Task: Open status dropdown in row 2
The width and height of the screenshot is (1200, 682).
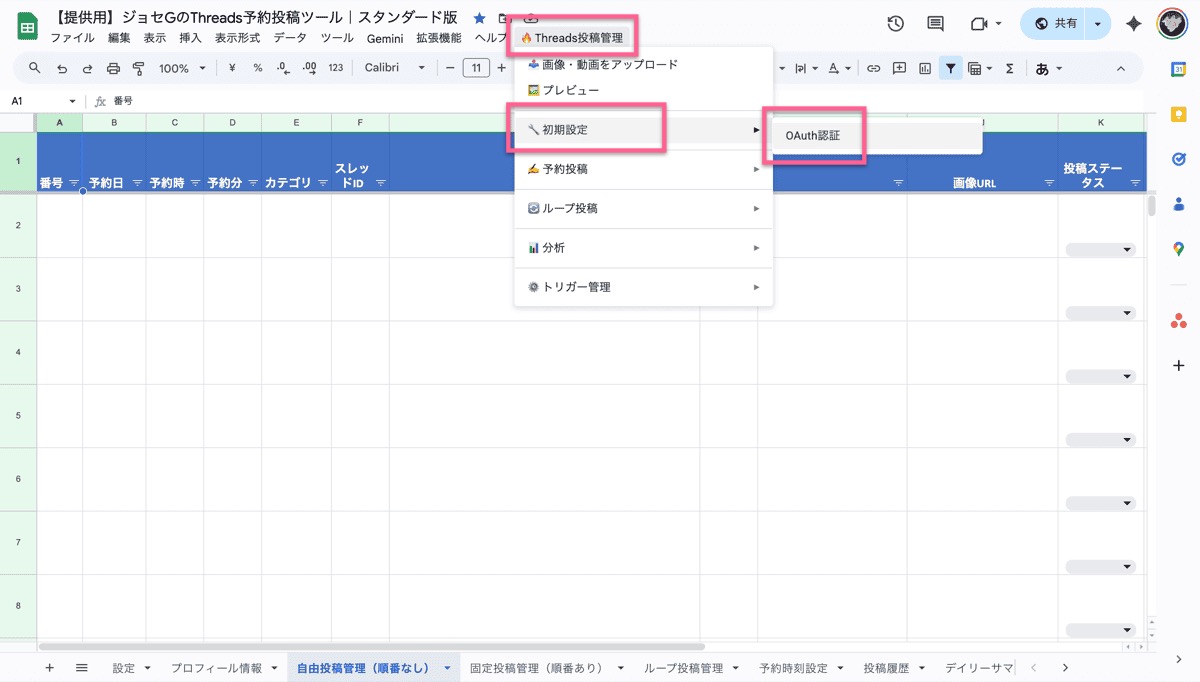Action: tap(1100, 250)
